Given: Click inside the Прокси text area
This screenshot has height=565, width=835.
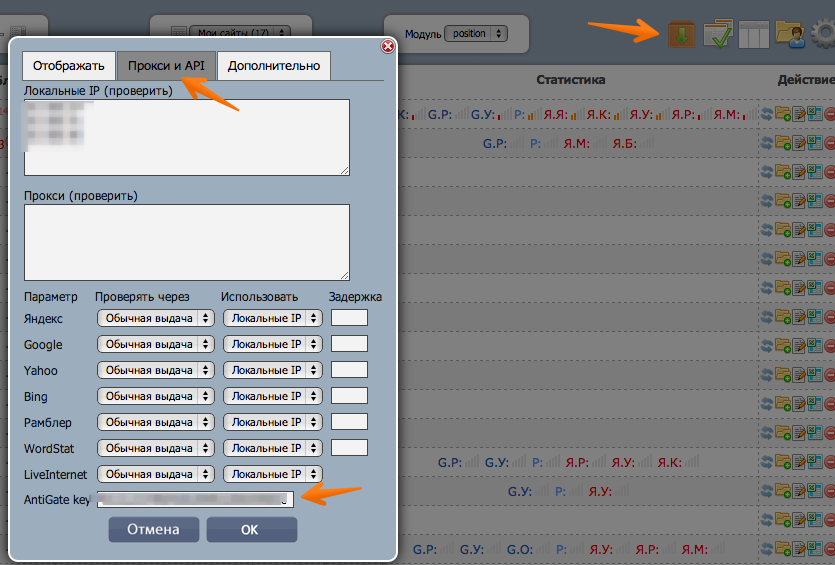Looking at the screenshot, I should click(x=187, y=242).
